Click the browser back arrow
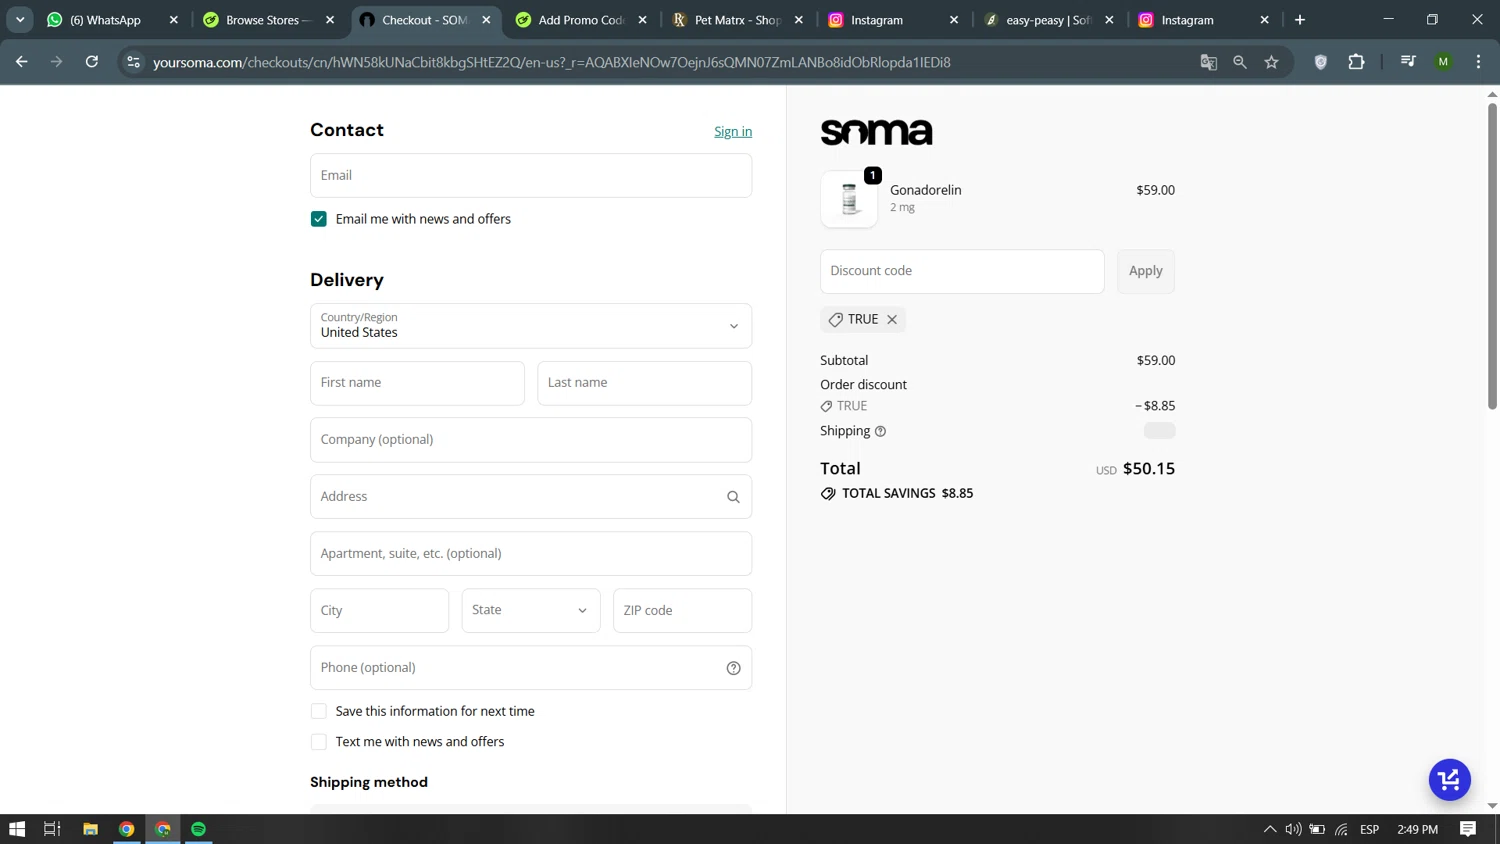Viewport: 1500px width, 844px height. coord(21,62)
